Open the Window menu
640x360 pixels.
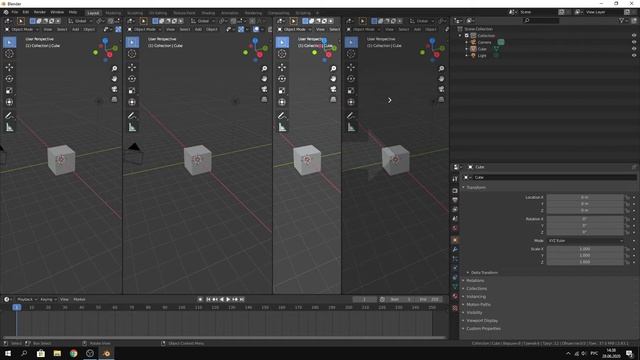[57, 12]
